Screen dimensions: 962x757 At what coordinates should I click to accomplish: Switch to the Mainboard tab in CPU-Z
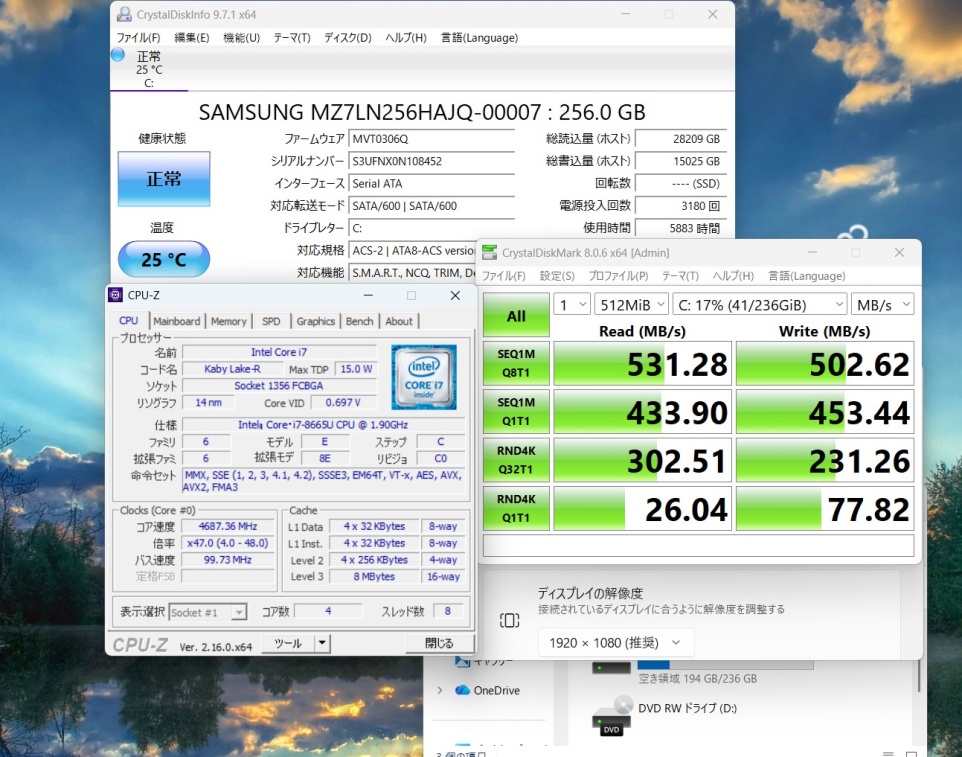(176, 321)
